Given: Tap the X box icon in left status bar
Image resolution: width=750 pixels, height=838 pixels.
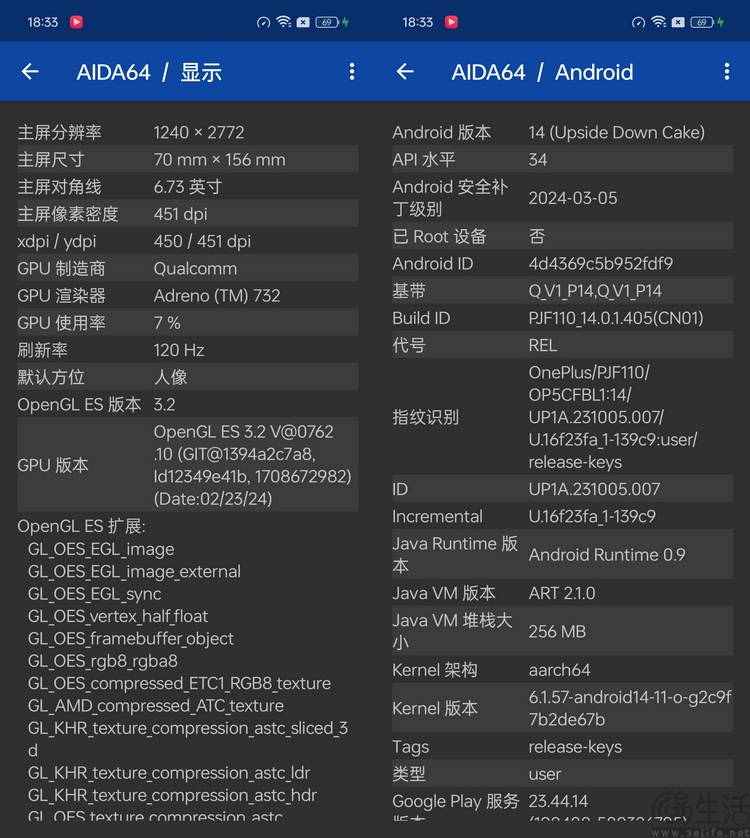Looking at the screenshot, I should click(303, 22).
